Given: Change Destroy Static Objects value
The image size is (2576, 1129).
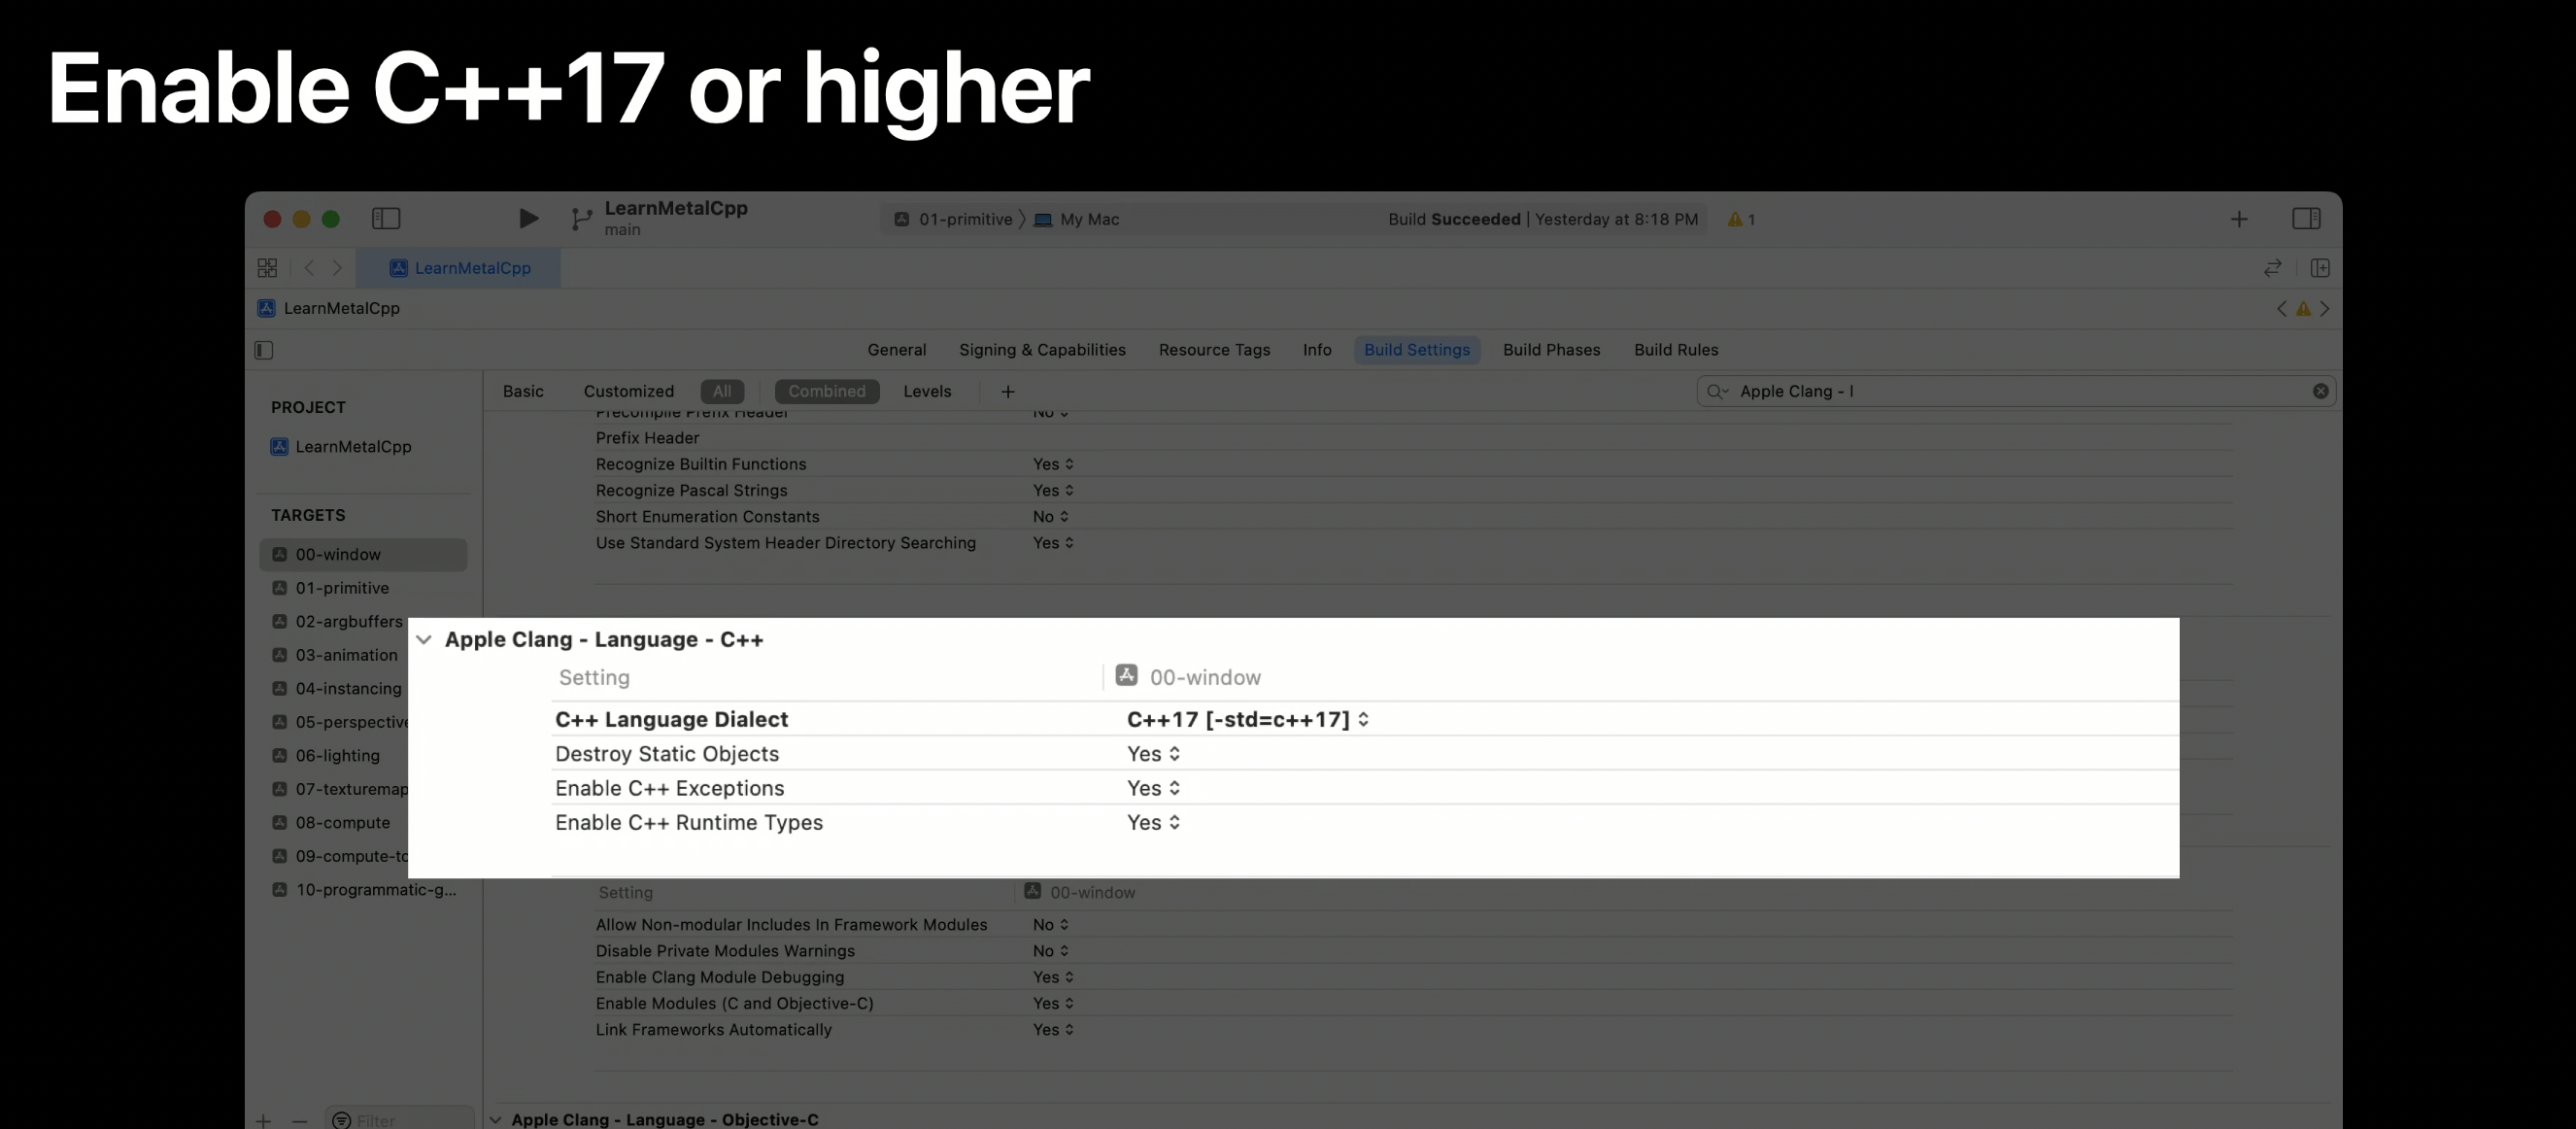Looking at the screenshot, I should (x=1153, y=754).
